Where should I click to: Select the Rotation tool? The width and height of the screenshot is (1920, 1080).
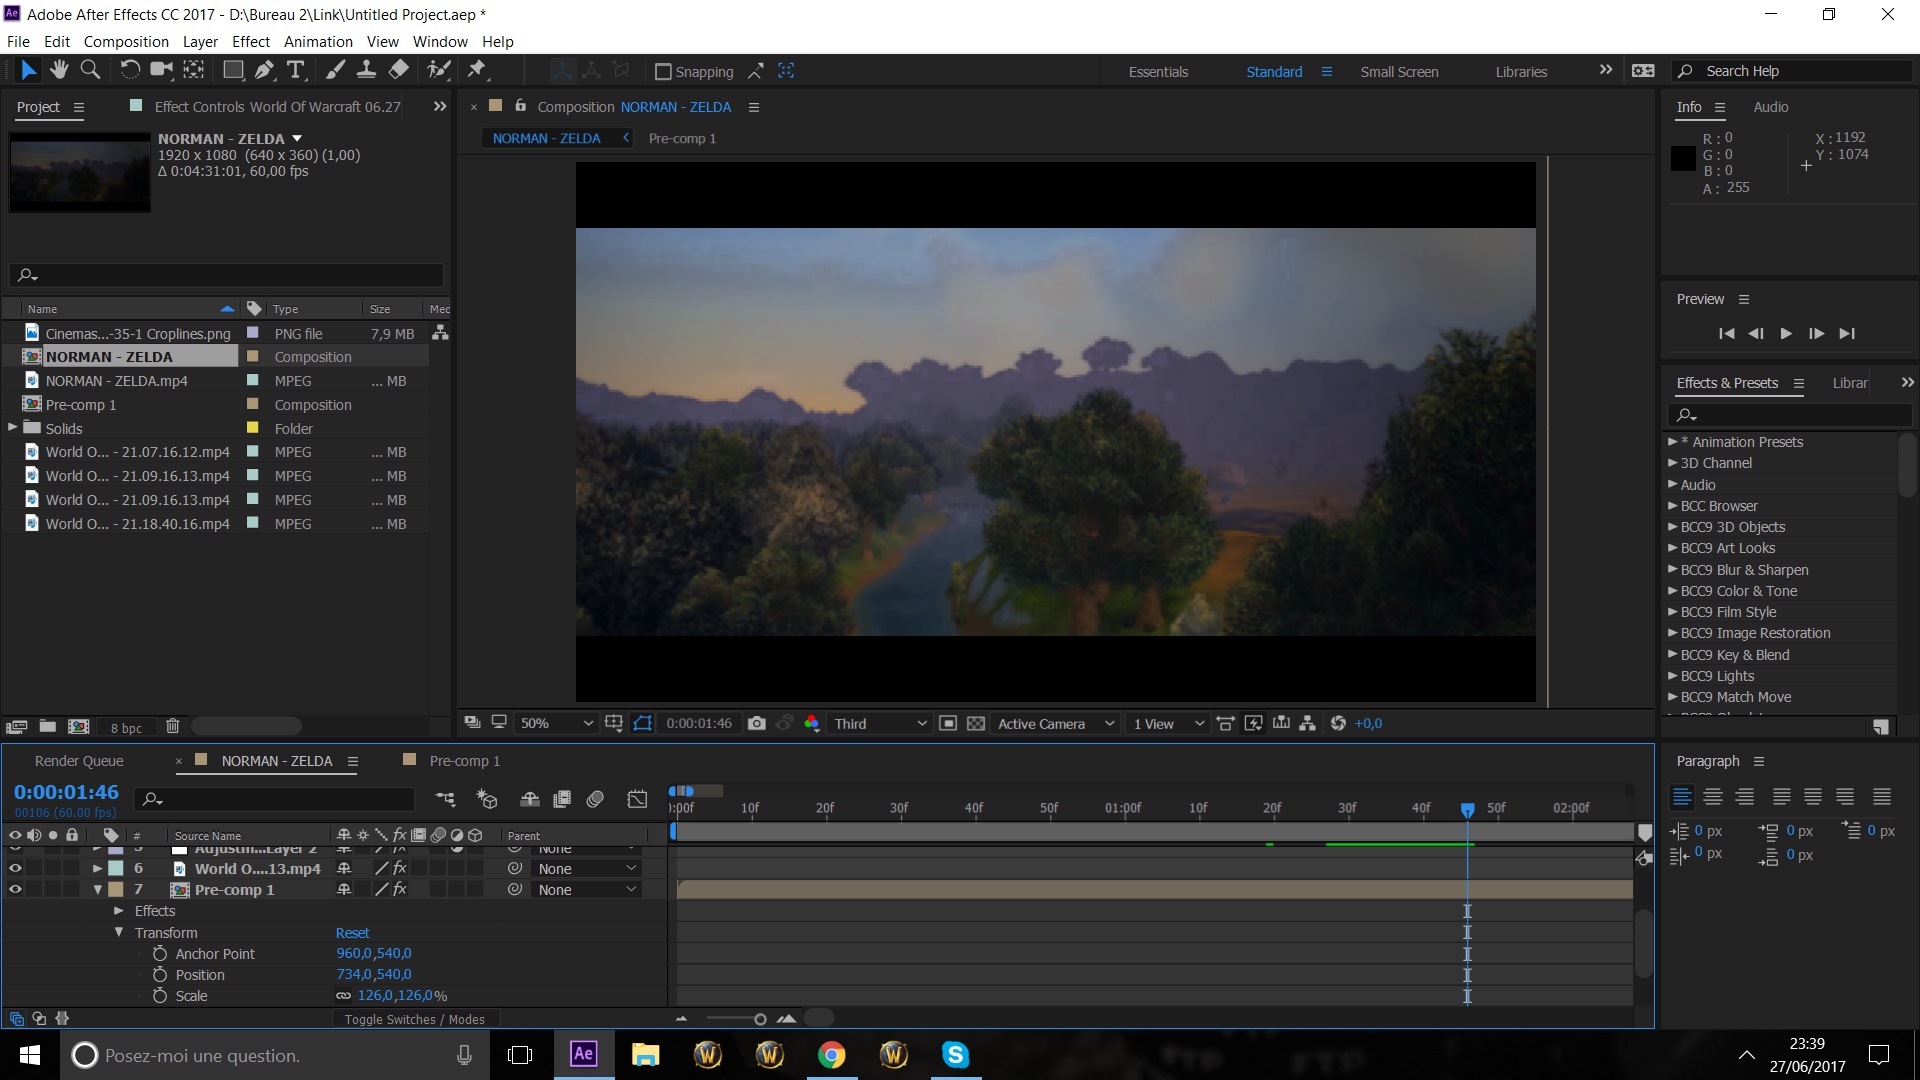[x=130, y=70]
